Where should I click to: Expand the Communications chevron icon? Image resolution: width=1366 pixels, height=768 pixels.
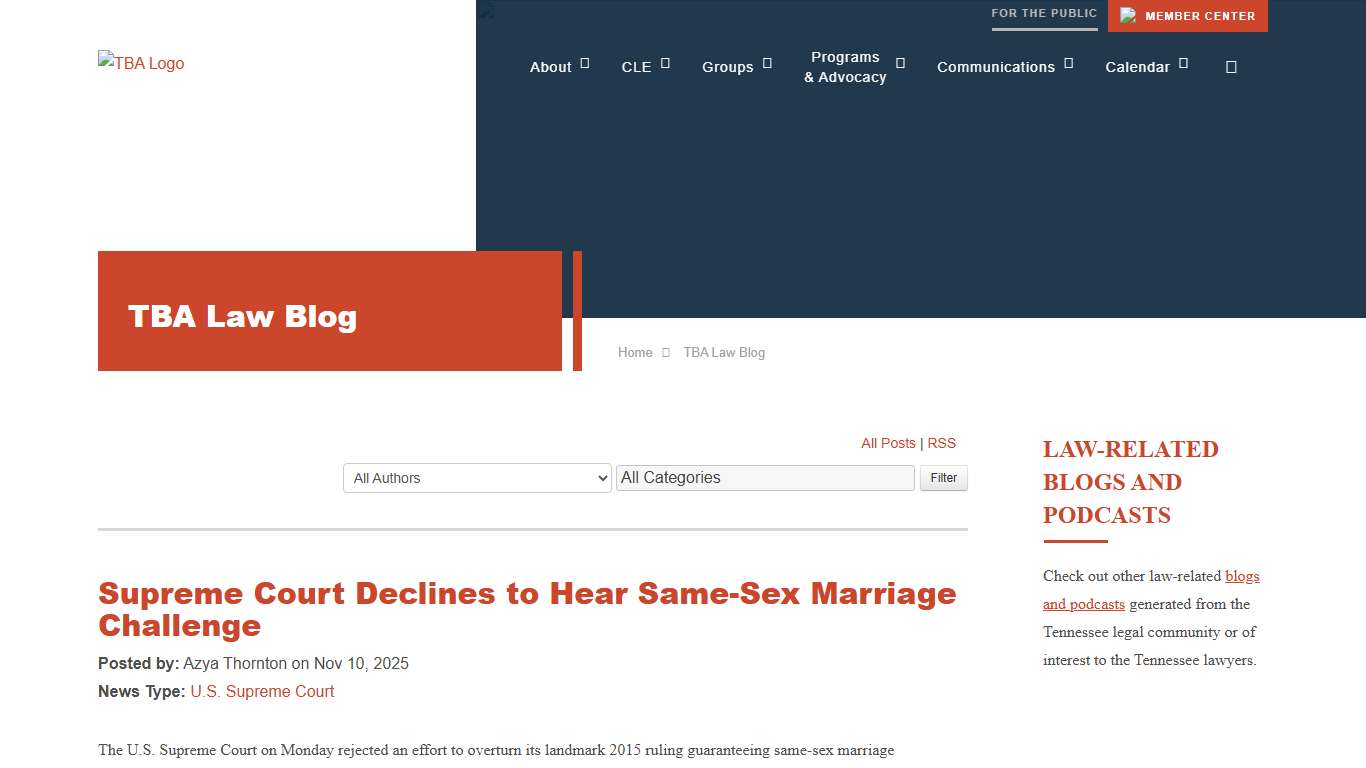coord(1069,61)
